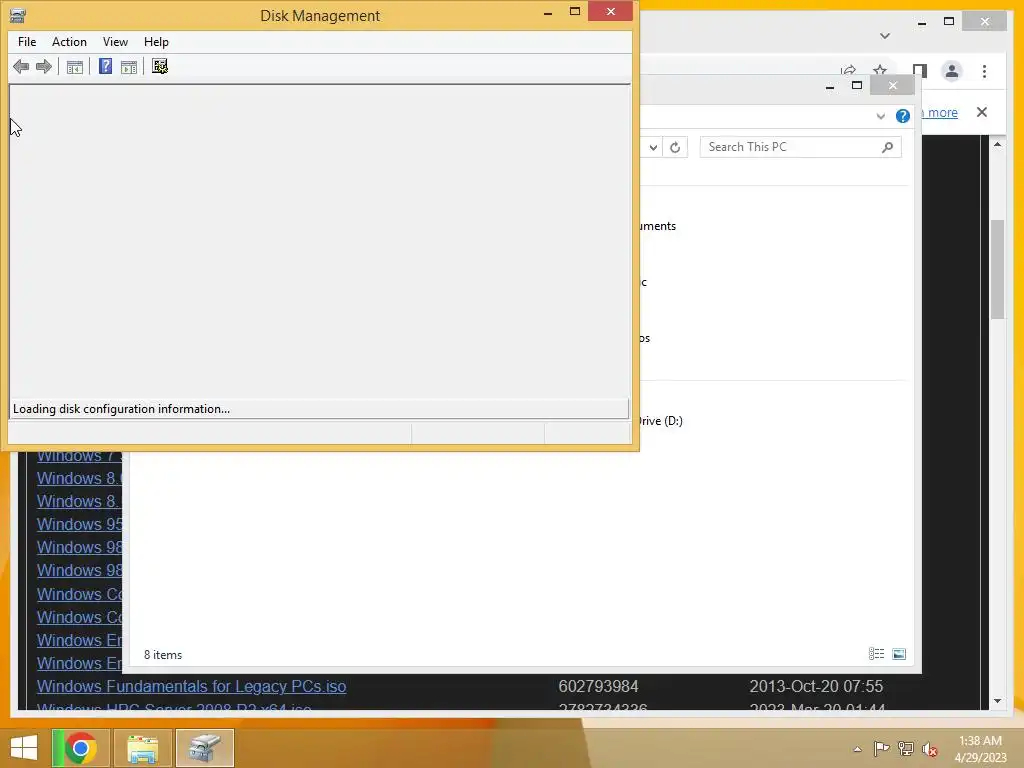This screenshot has width=1024, height=768.
Task: Click the settings toolbar icon in Disk Management
Action: click(x=160, y=66)
